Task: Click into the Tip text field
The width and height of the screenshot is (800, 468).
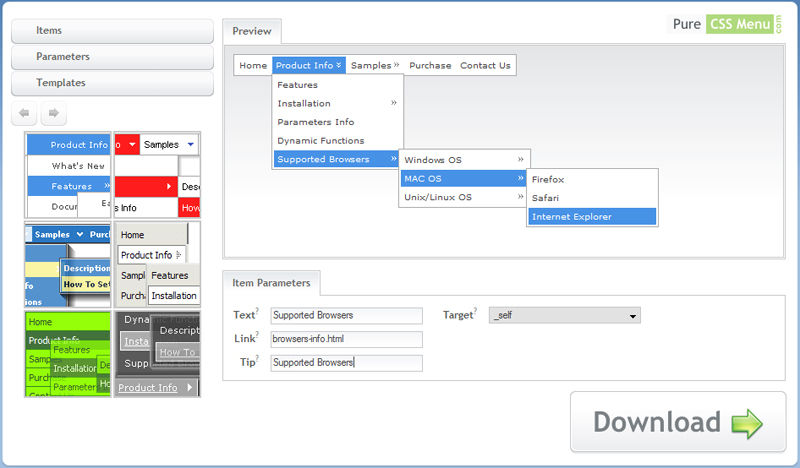Action: (346, 363)
